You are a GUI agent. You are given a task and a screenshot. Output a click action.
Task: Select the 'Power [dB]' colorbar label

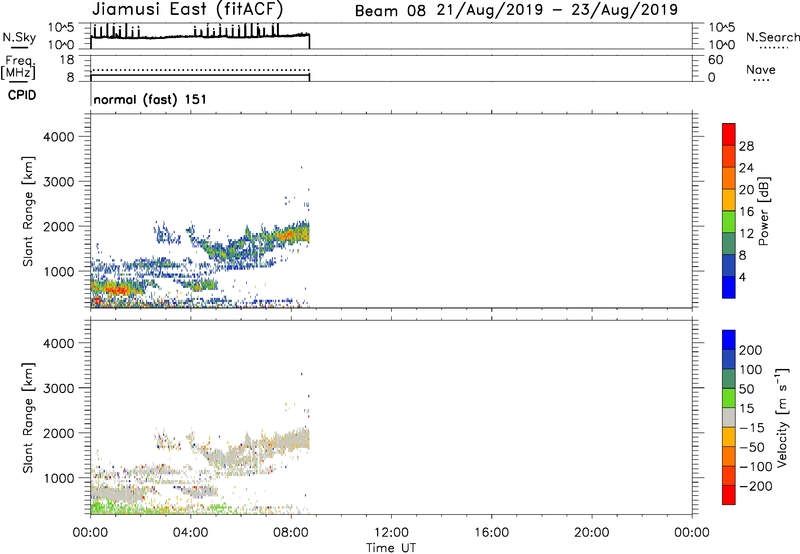click(x=763, y=211)
